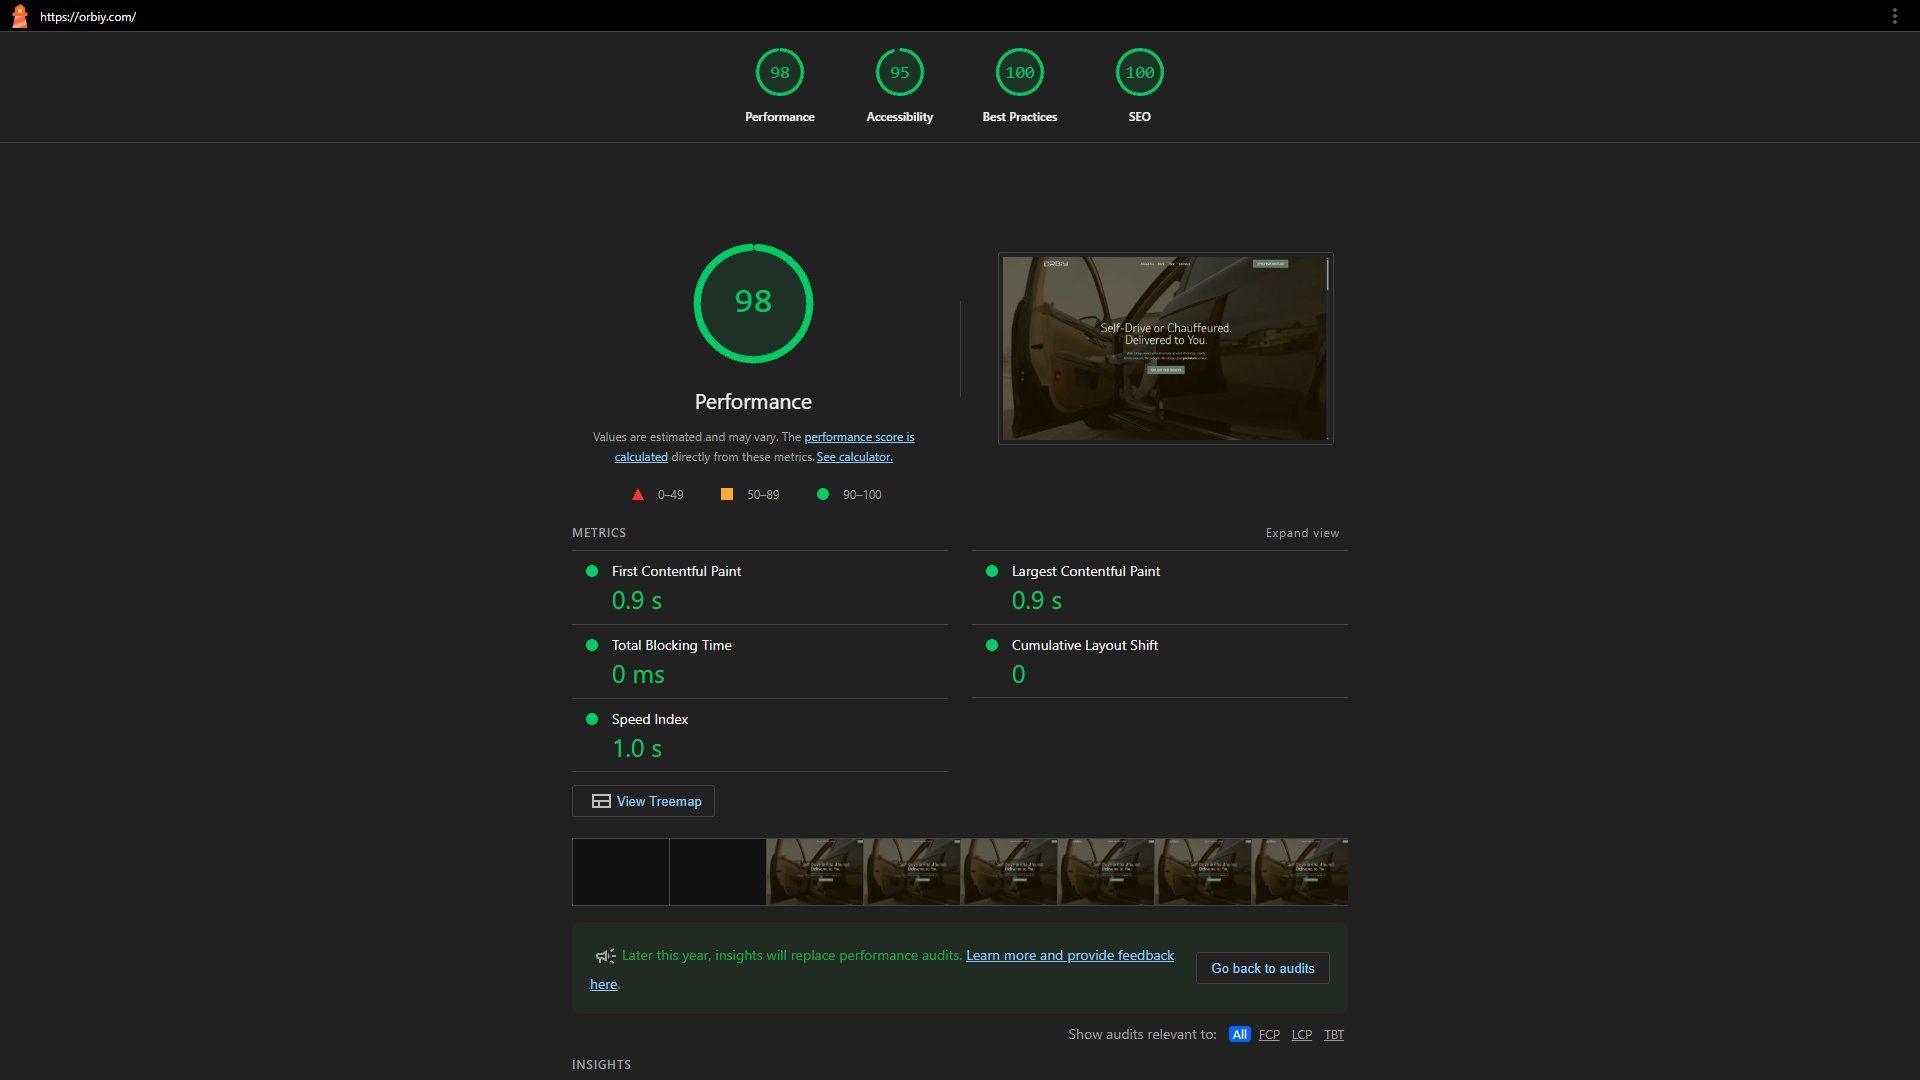Click the SEO 100 score gauge
1920x1080 pixels.
tap(1139, 73)
